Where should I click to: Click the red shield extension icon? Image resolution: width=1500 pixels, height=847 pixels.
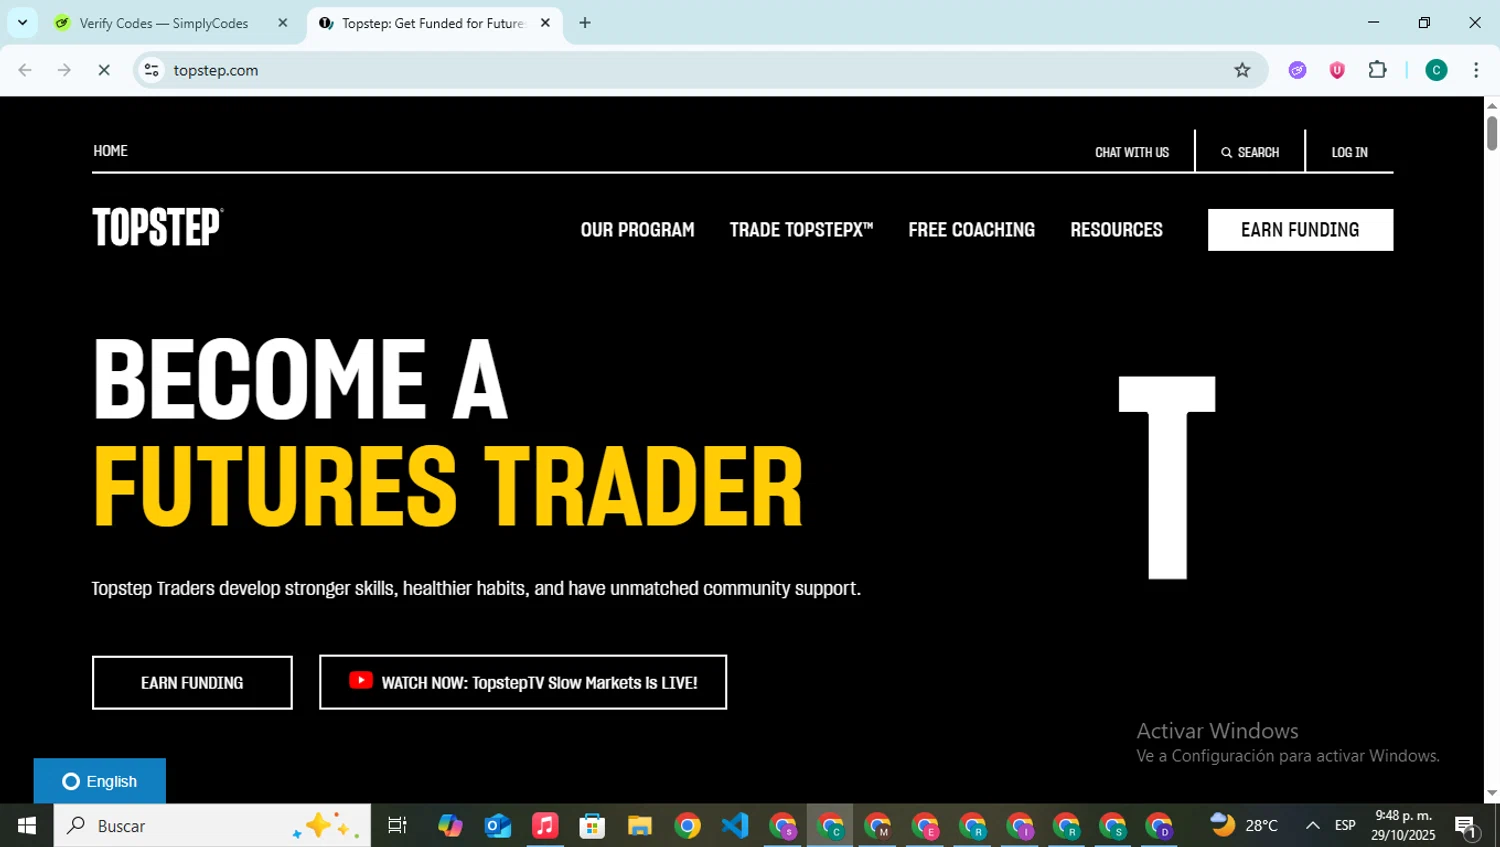click(x=1337, y=70)
